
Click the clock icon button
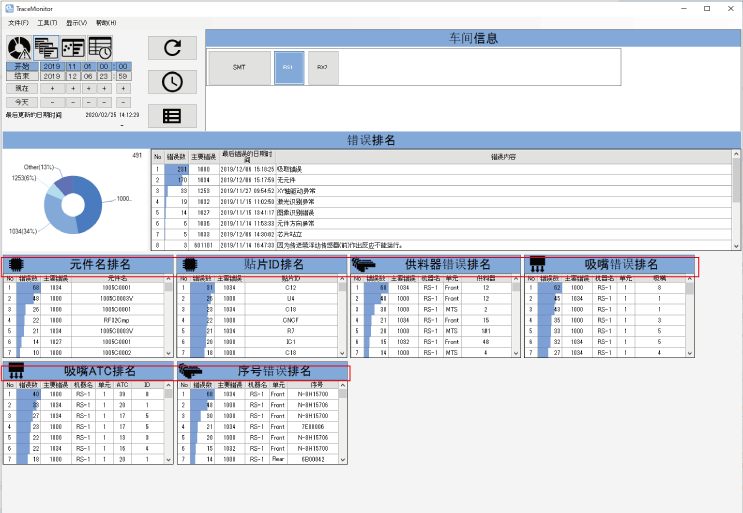pyautogui.click(x=172, y=82)
